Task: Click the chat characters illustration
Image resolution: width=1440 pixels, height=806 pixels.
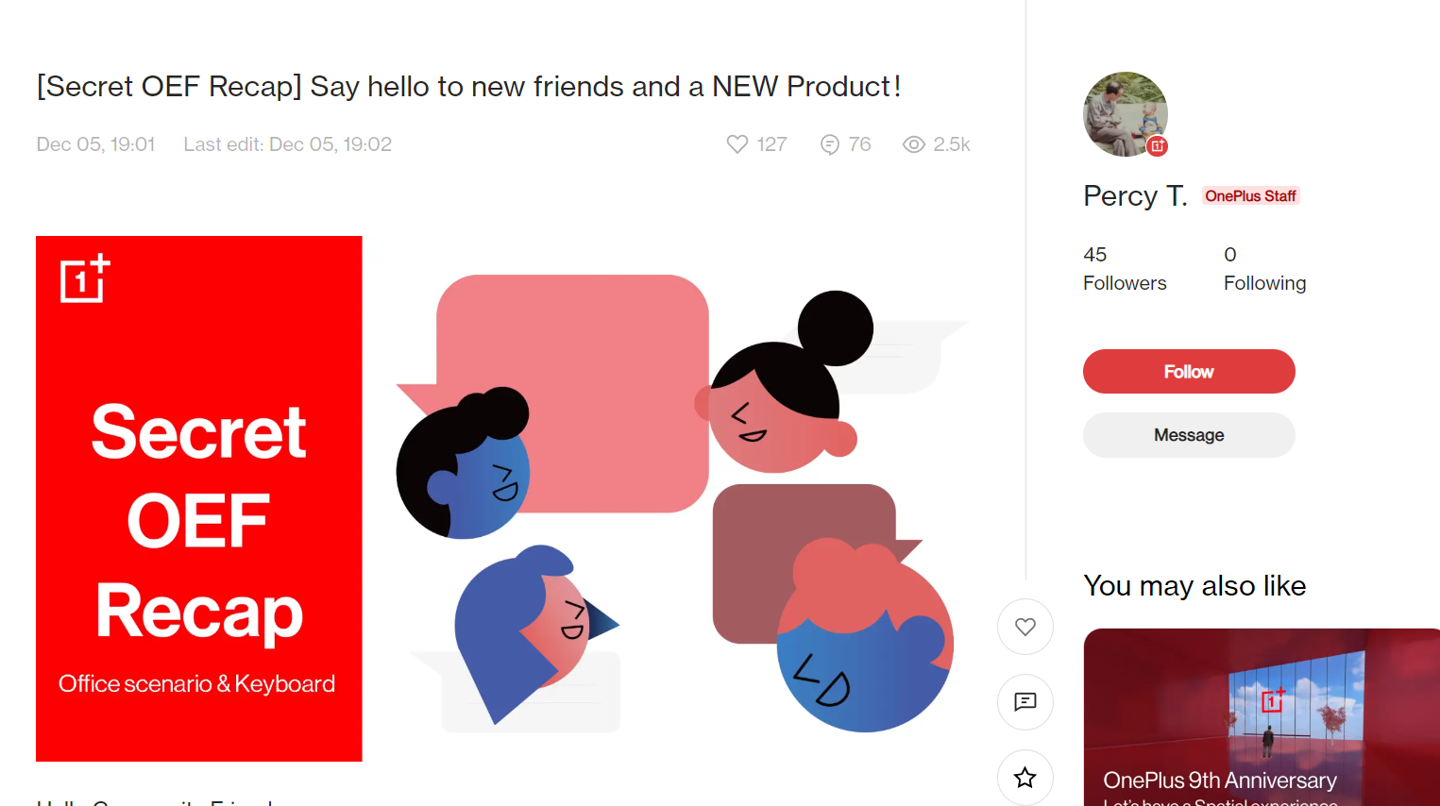Action: click(680, 500)
